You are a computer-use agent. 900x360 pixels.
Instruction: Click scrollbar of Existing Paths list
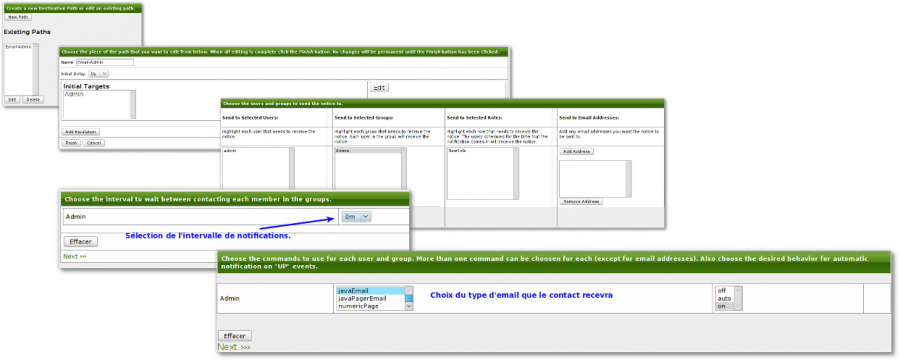pos(36,69)
